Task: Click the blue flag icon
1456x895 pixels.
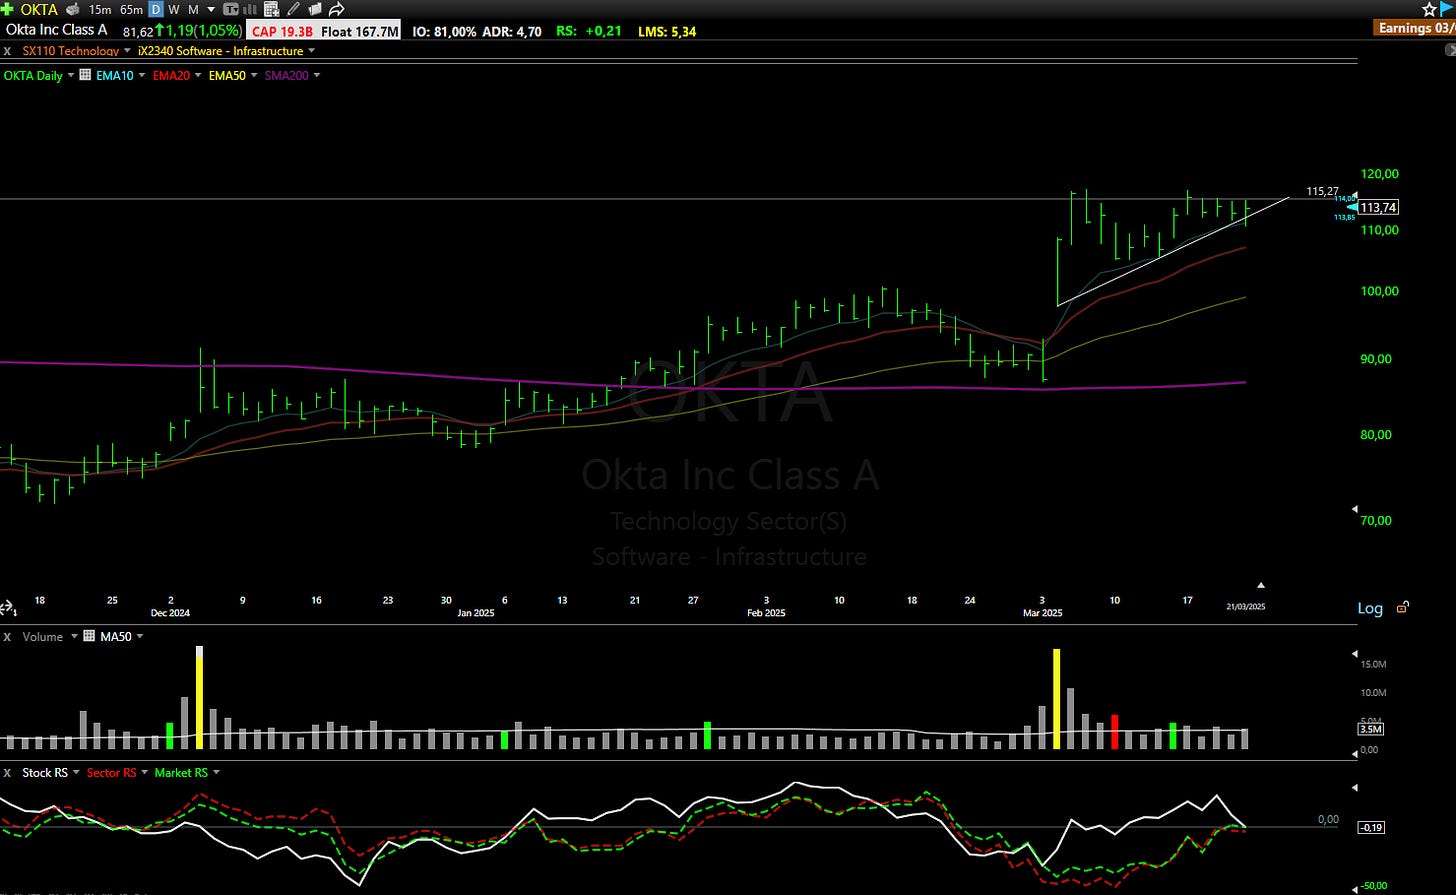Action: point(1447,9)
